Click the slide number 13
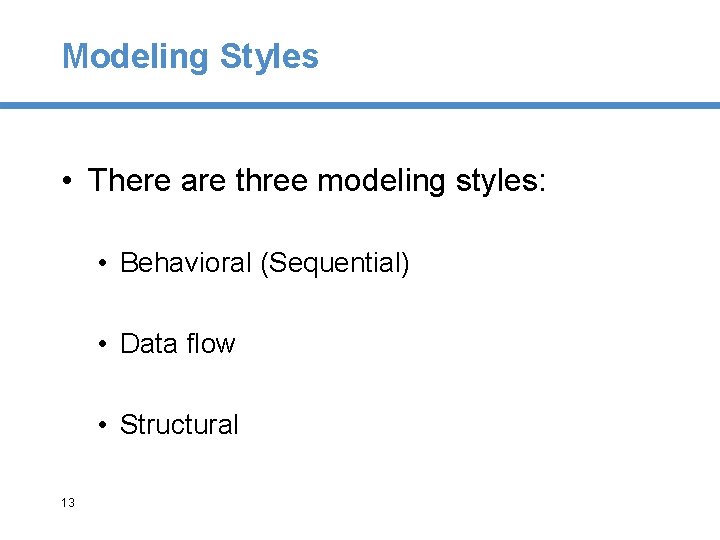 click(68, 502)
